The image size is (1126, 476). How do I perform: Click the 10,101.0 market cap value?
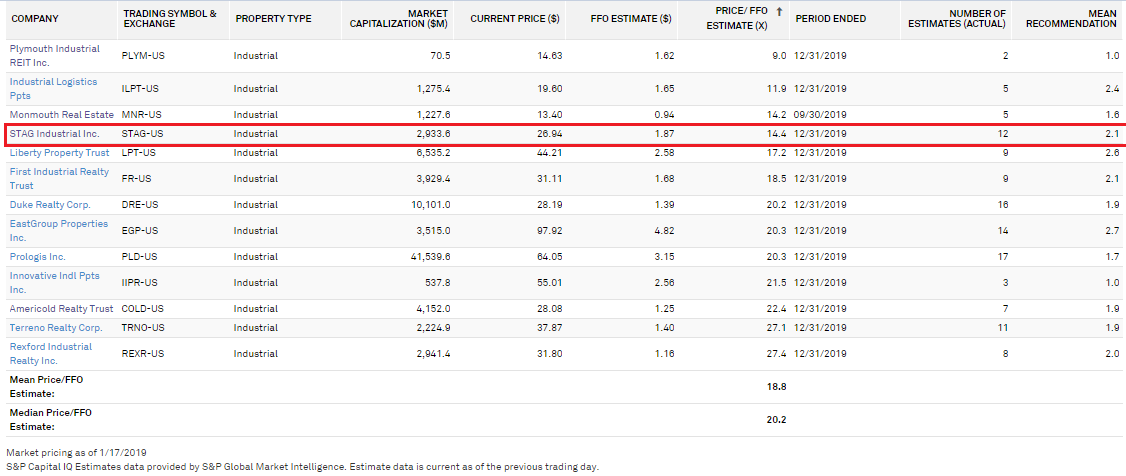pos(431,205)
